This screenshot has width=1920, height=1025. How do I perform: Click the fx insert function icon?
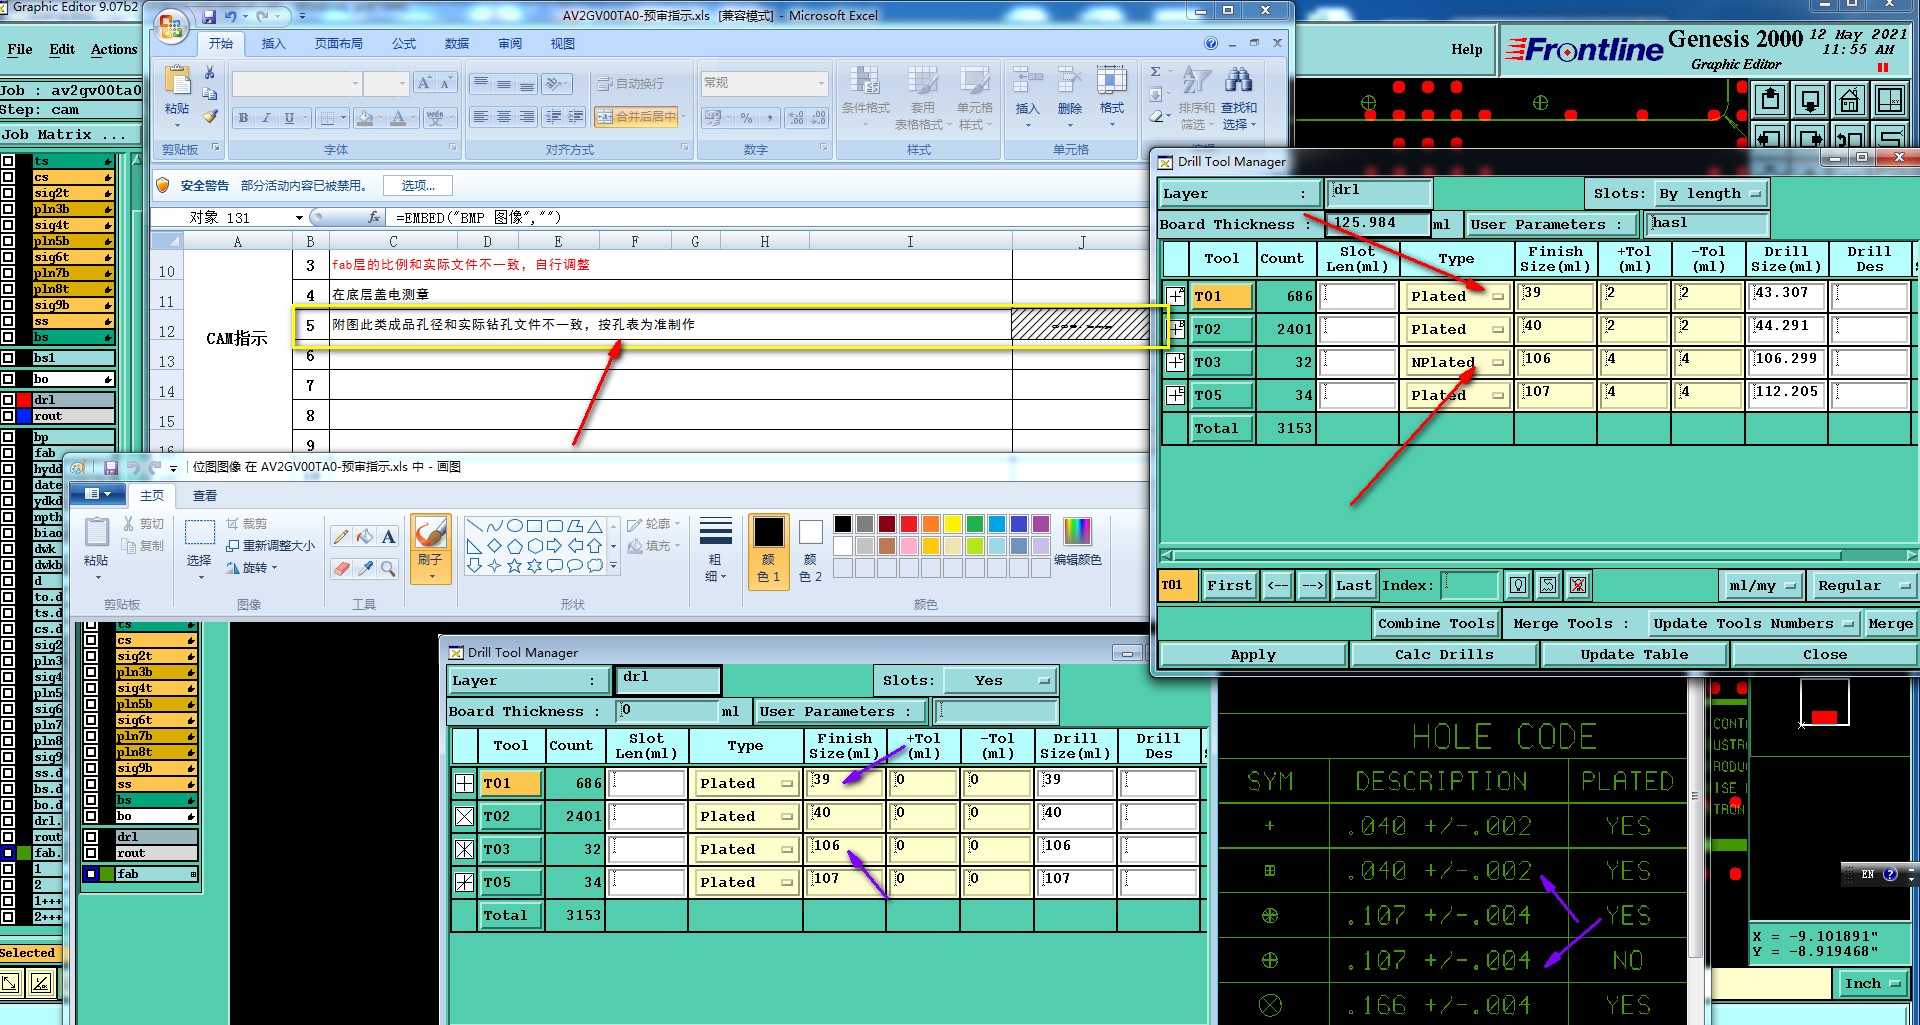[374, 217]
